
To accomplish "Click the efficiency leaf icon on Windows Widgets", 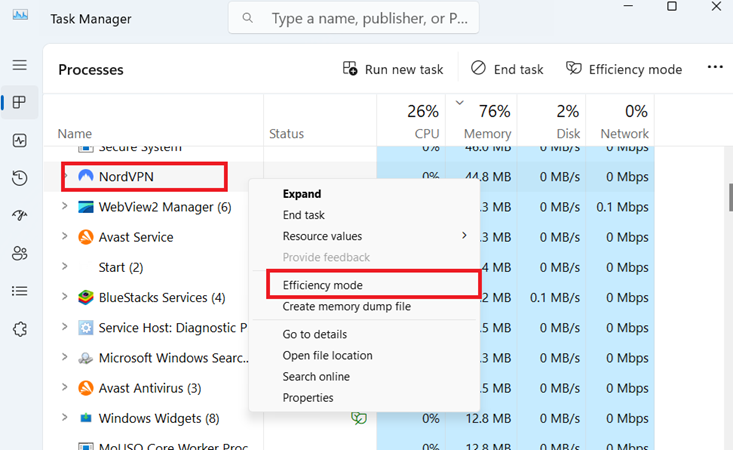I will 359,418.
